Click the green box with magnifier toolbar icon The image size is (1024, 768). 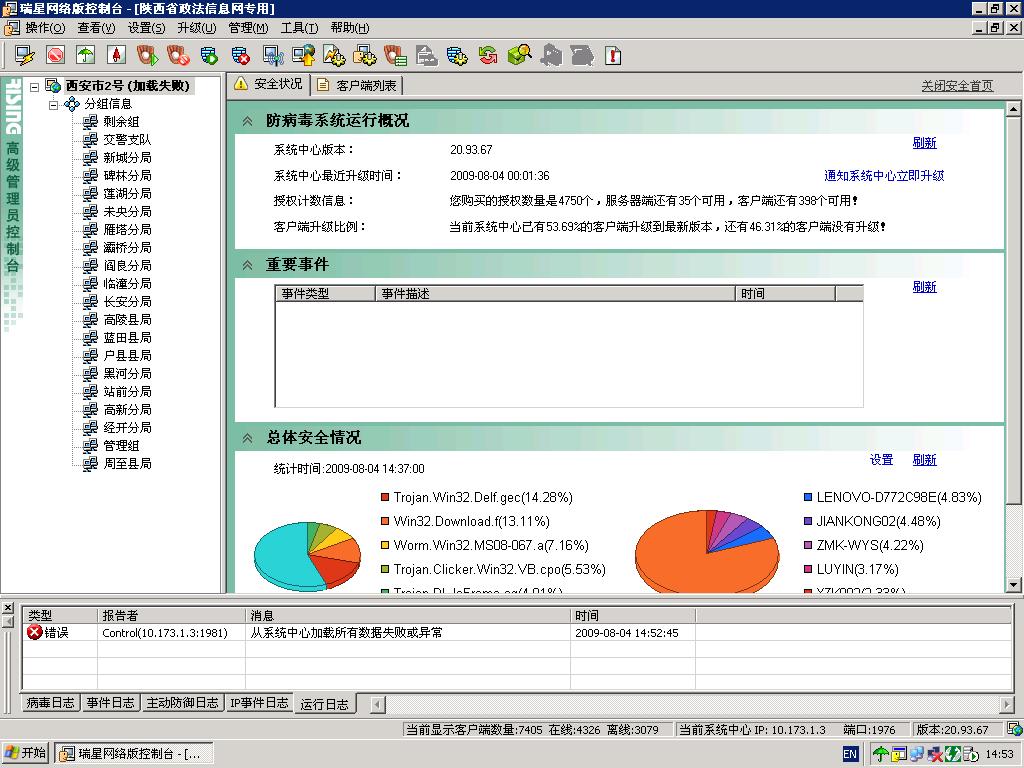(519, 56)
